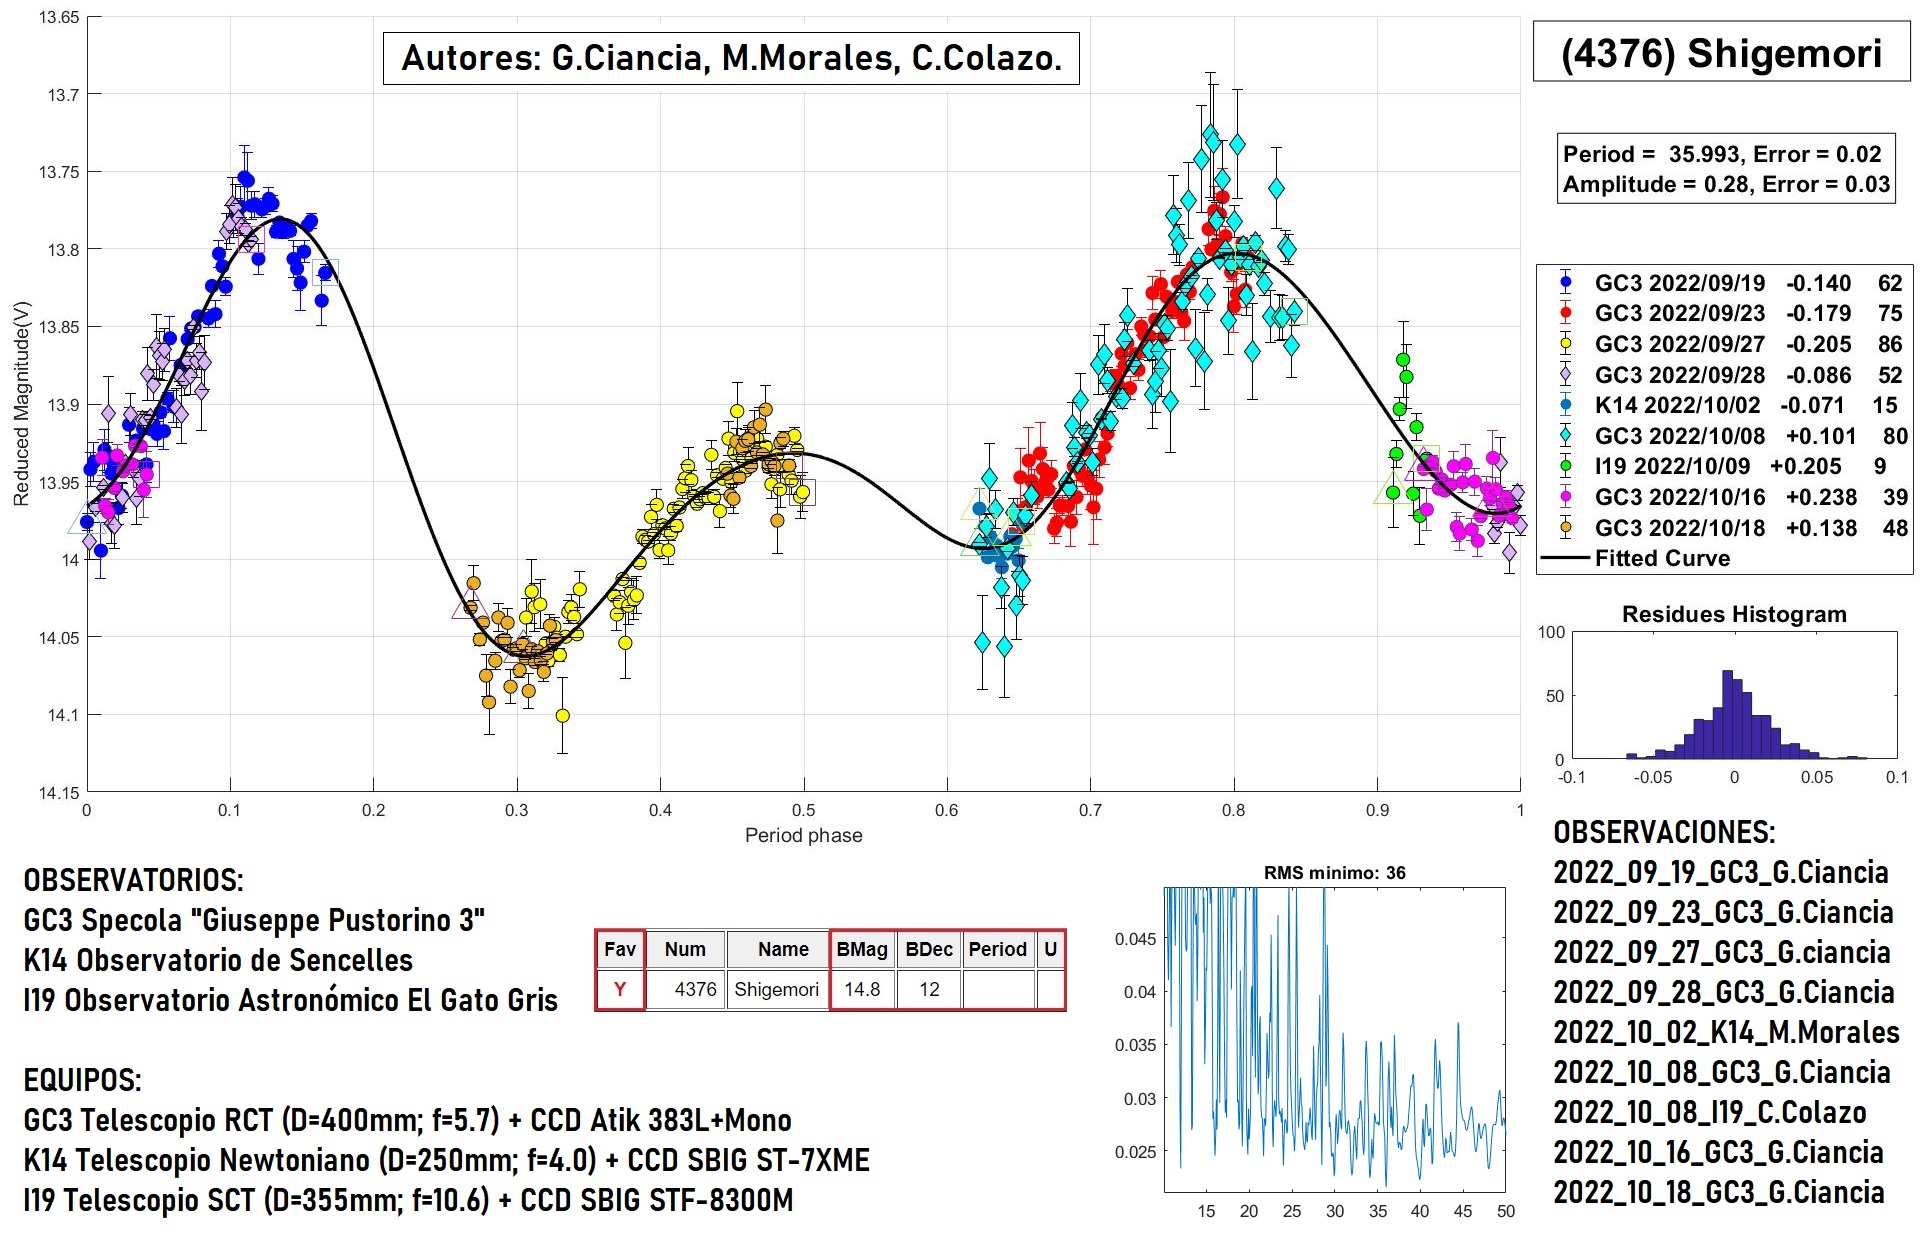This screenshot has width=1926, height=1239.
Task: Click observation '2022_10_18_GC3_G.Ciancia'
Action: coord(1718,1193)
